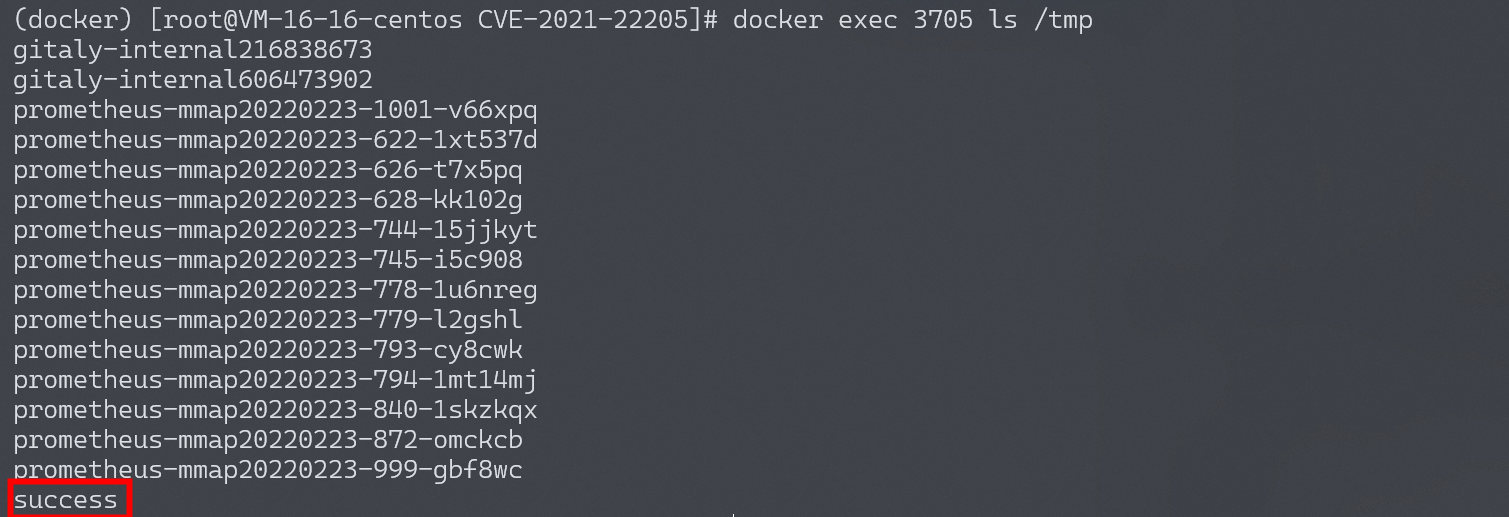
Task: Click the highlighted success file entry
Action: 66,500
